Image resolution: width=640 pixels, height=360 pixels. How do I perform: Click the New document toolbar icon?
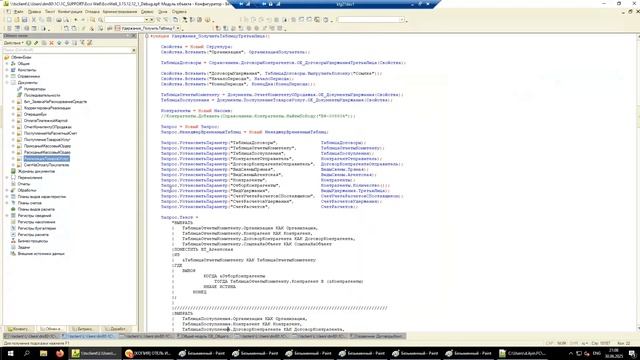tap(9, 20)
